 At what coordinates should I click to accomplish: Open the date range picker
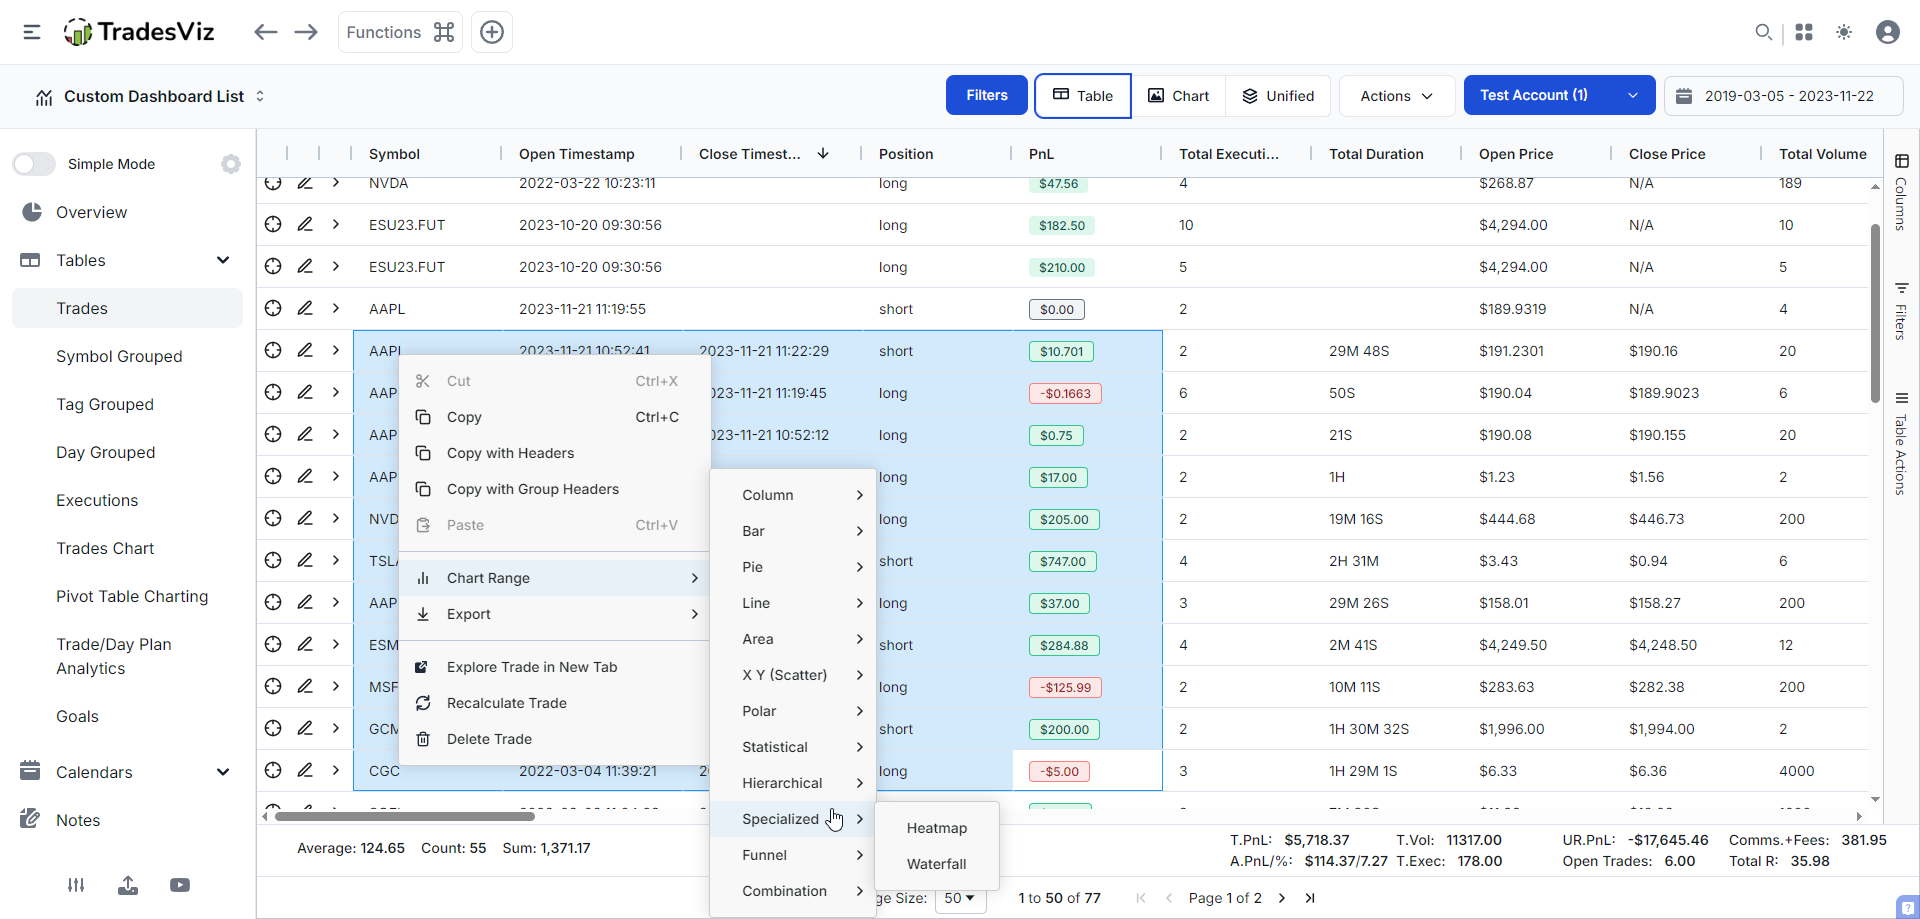point(1784,96)
